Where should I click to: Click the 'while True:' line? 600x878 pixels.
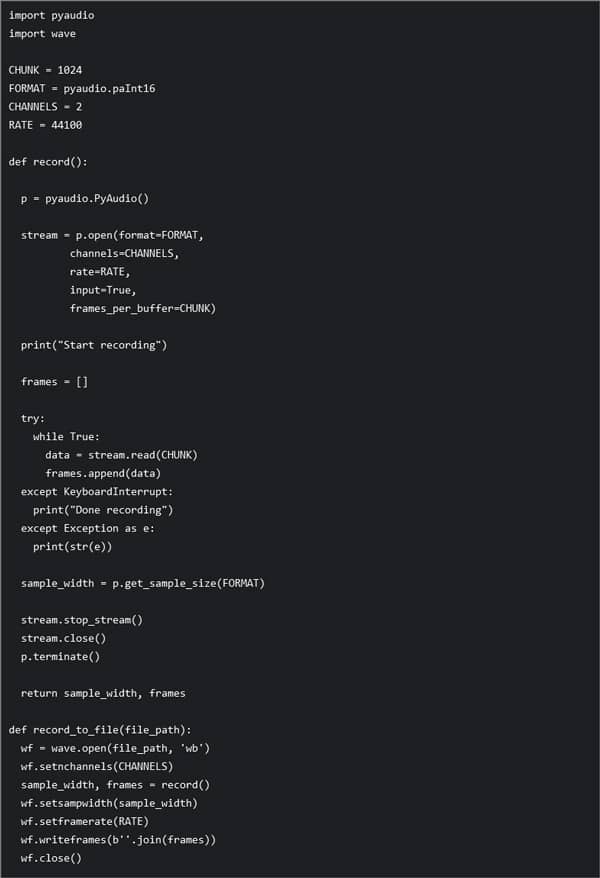66,436
